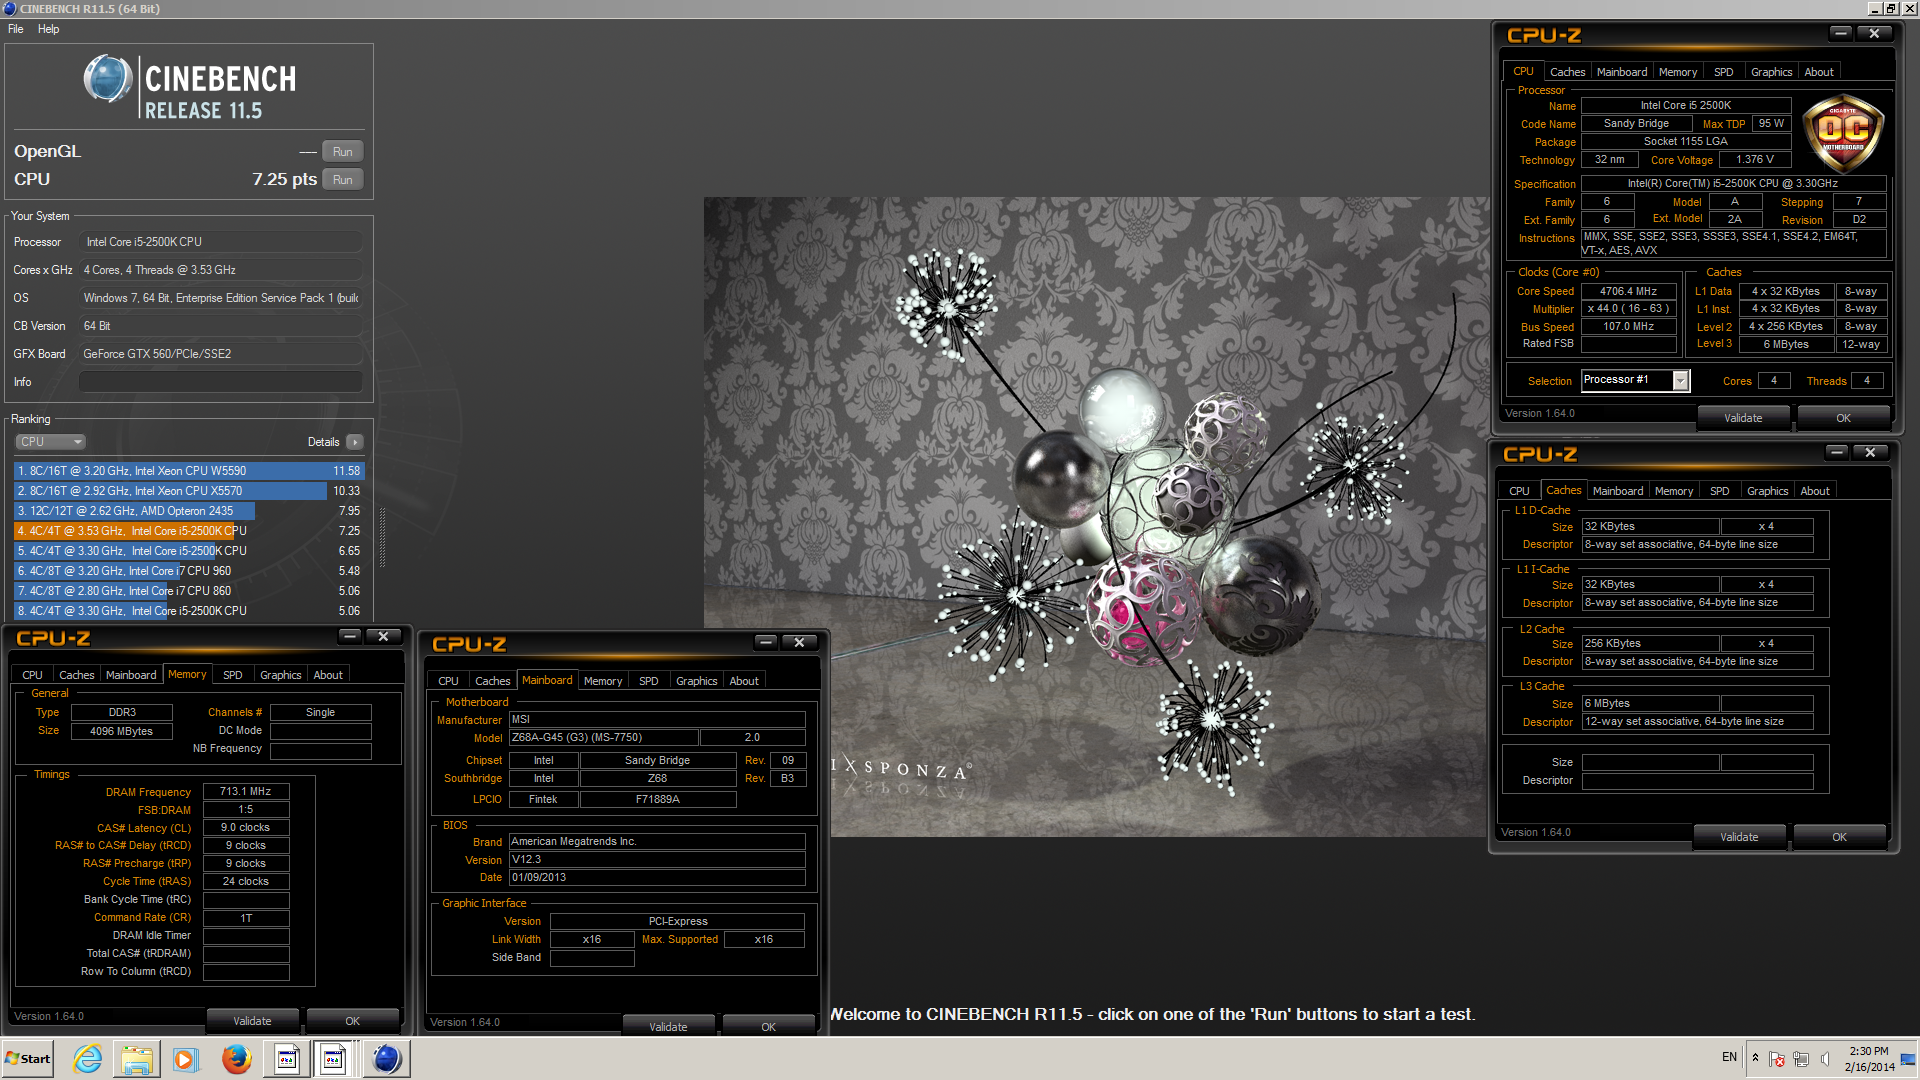The height and width of the screenshot is (1080, 1920).
Task: Click the mainboard model Z68A-G45 field
Action: pyautogui.click(x=603, y=738)
